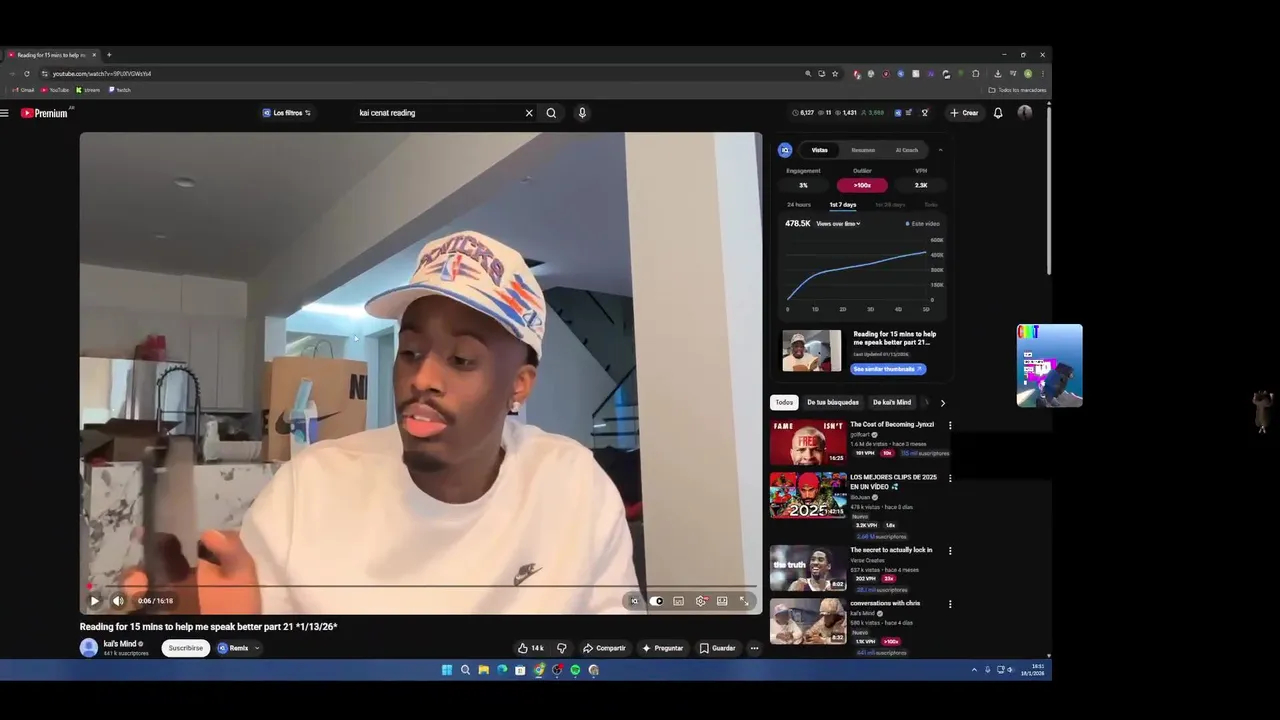The height and width of the screenshot is (720, 1280).
Task: Click the >100x Outlier badge
Action: [862, 185]
